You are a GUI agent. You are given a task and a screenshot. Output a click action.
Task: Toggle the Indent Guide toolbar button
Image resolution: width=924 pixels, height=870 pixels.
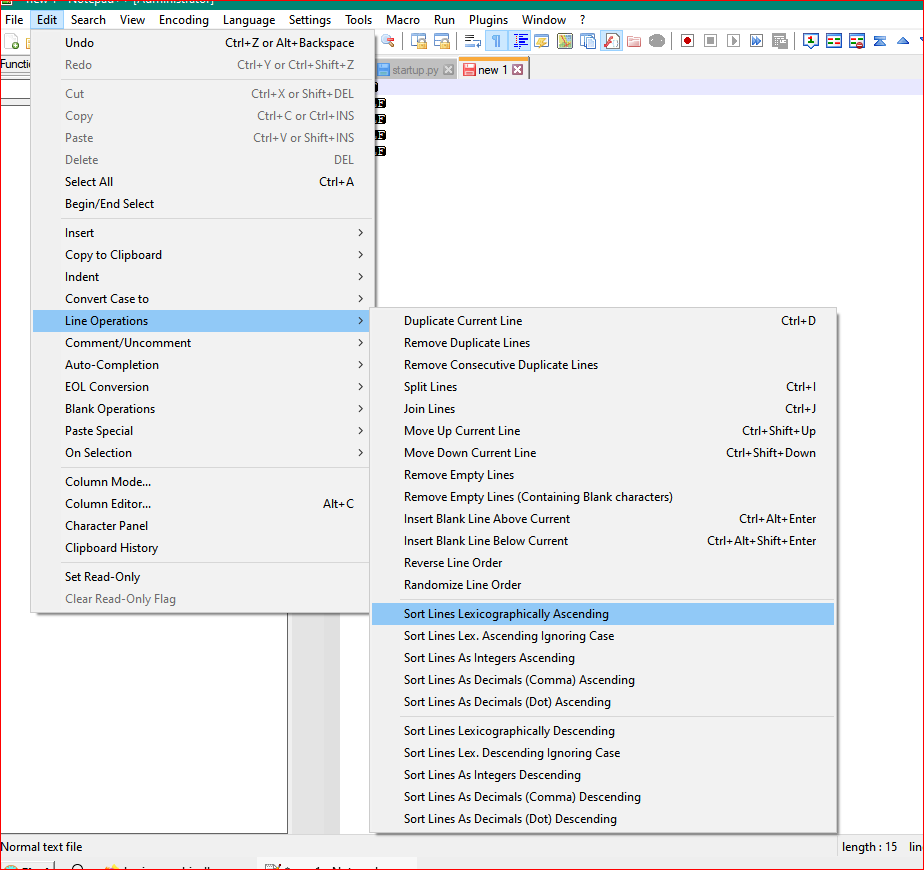coord(520,41)
